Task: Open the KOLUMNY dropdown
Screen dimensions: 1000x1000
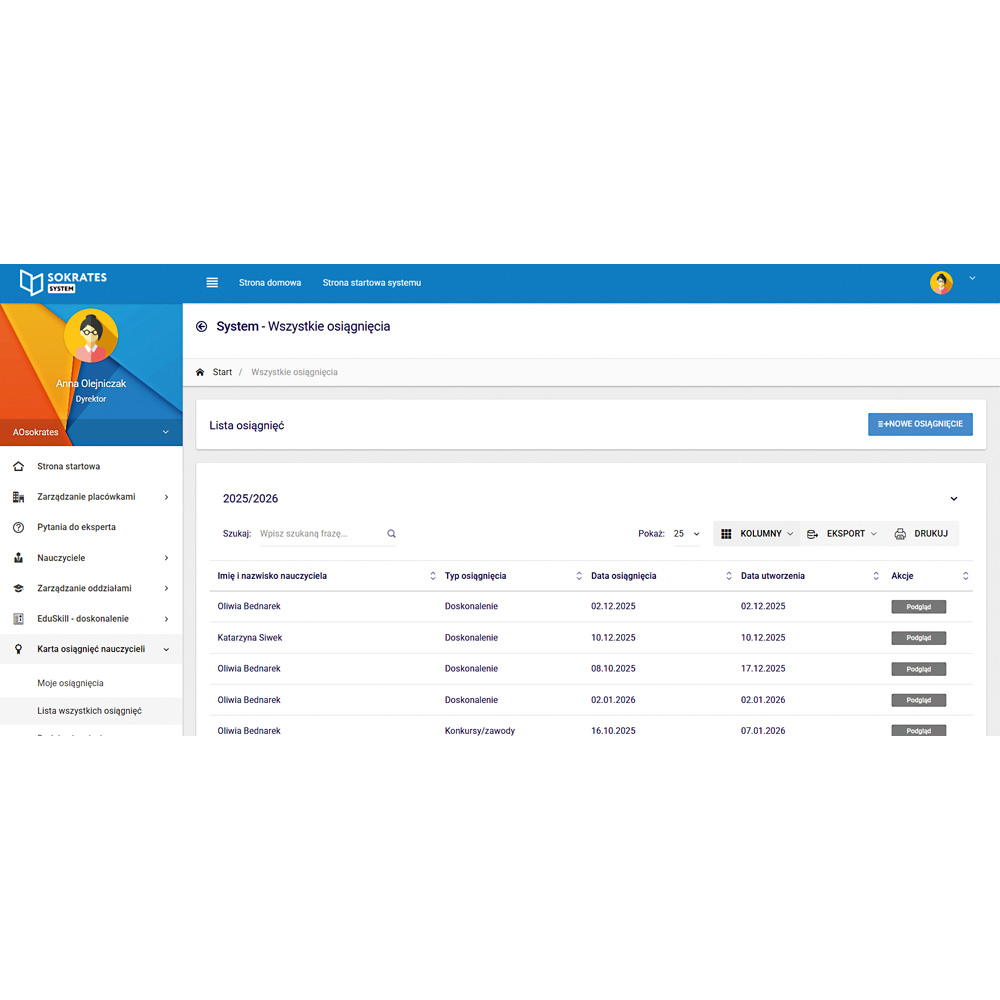Action: tap(757, 534)
